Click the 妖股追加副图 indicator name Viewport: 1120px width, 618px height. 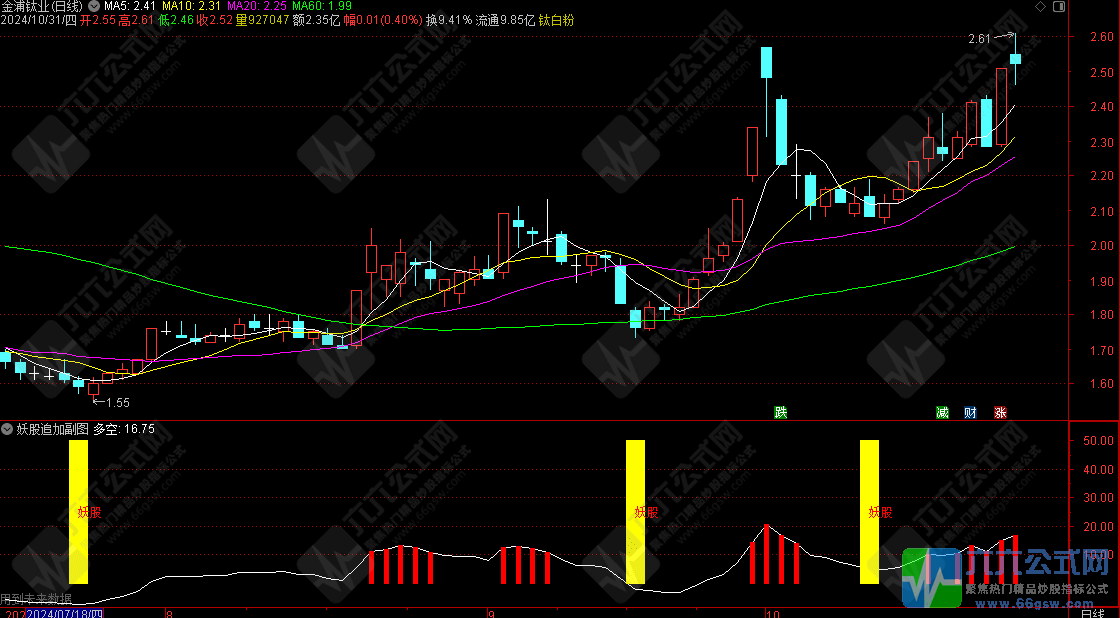pyautogui.click(x=53, y=429)
